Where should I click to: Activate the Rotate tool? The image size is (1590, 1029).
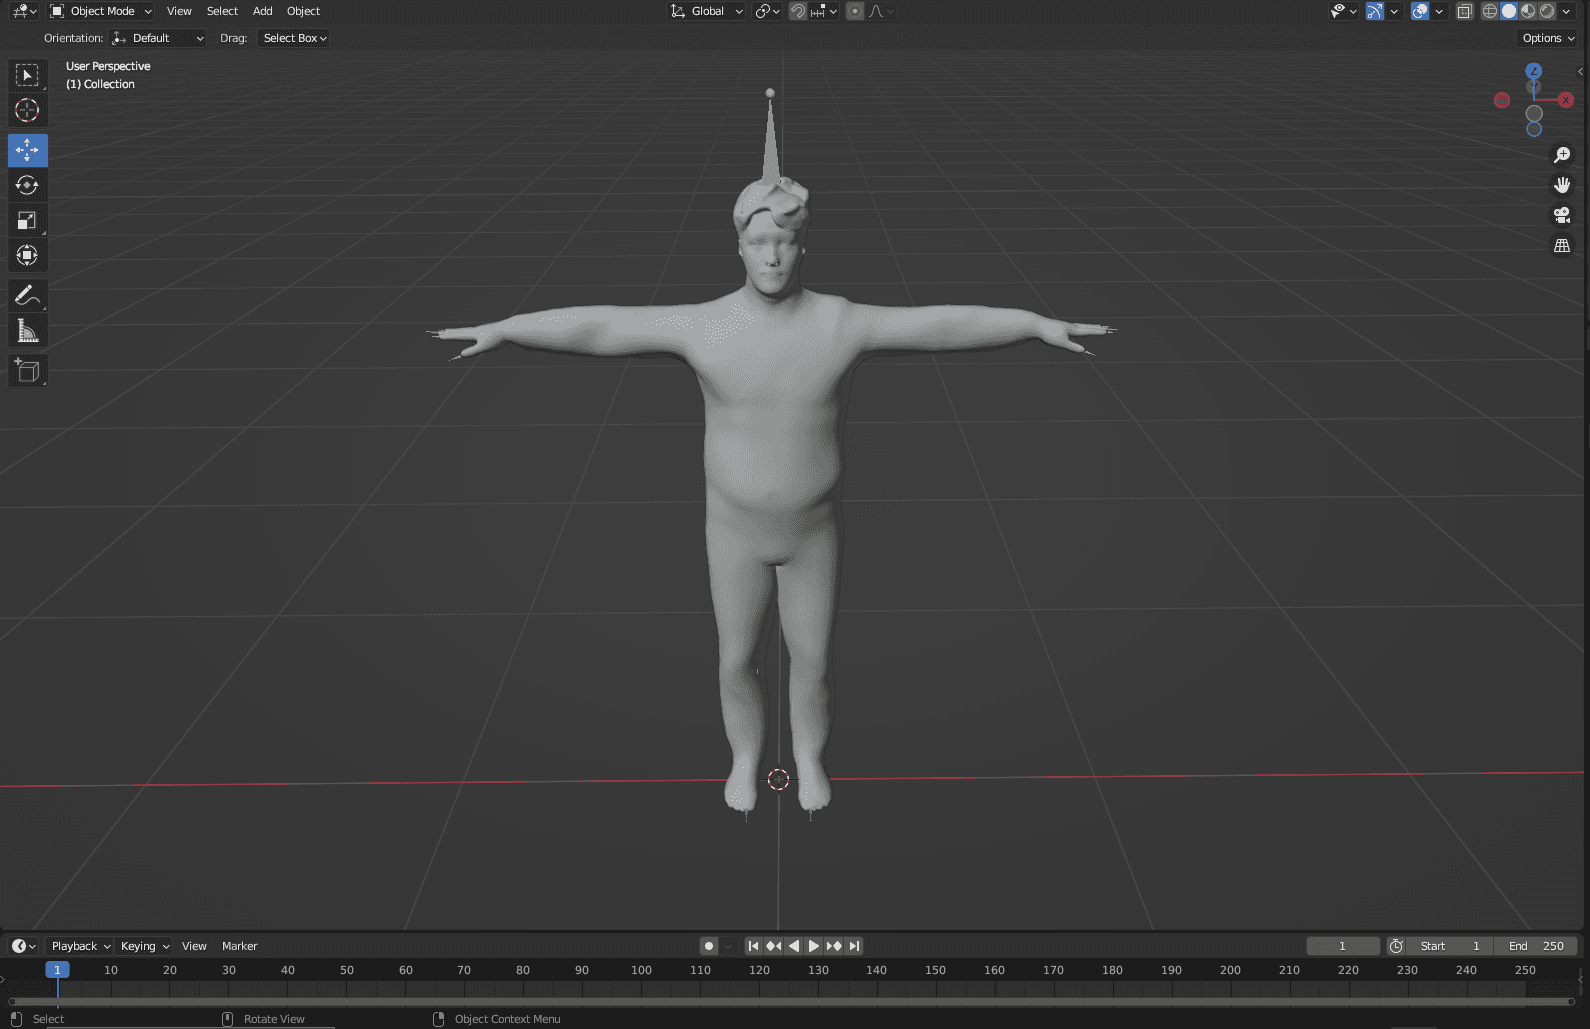click(x=27, y=185)
